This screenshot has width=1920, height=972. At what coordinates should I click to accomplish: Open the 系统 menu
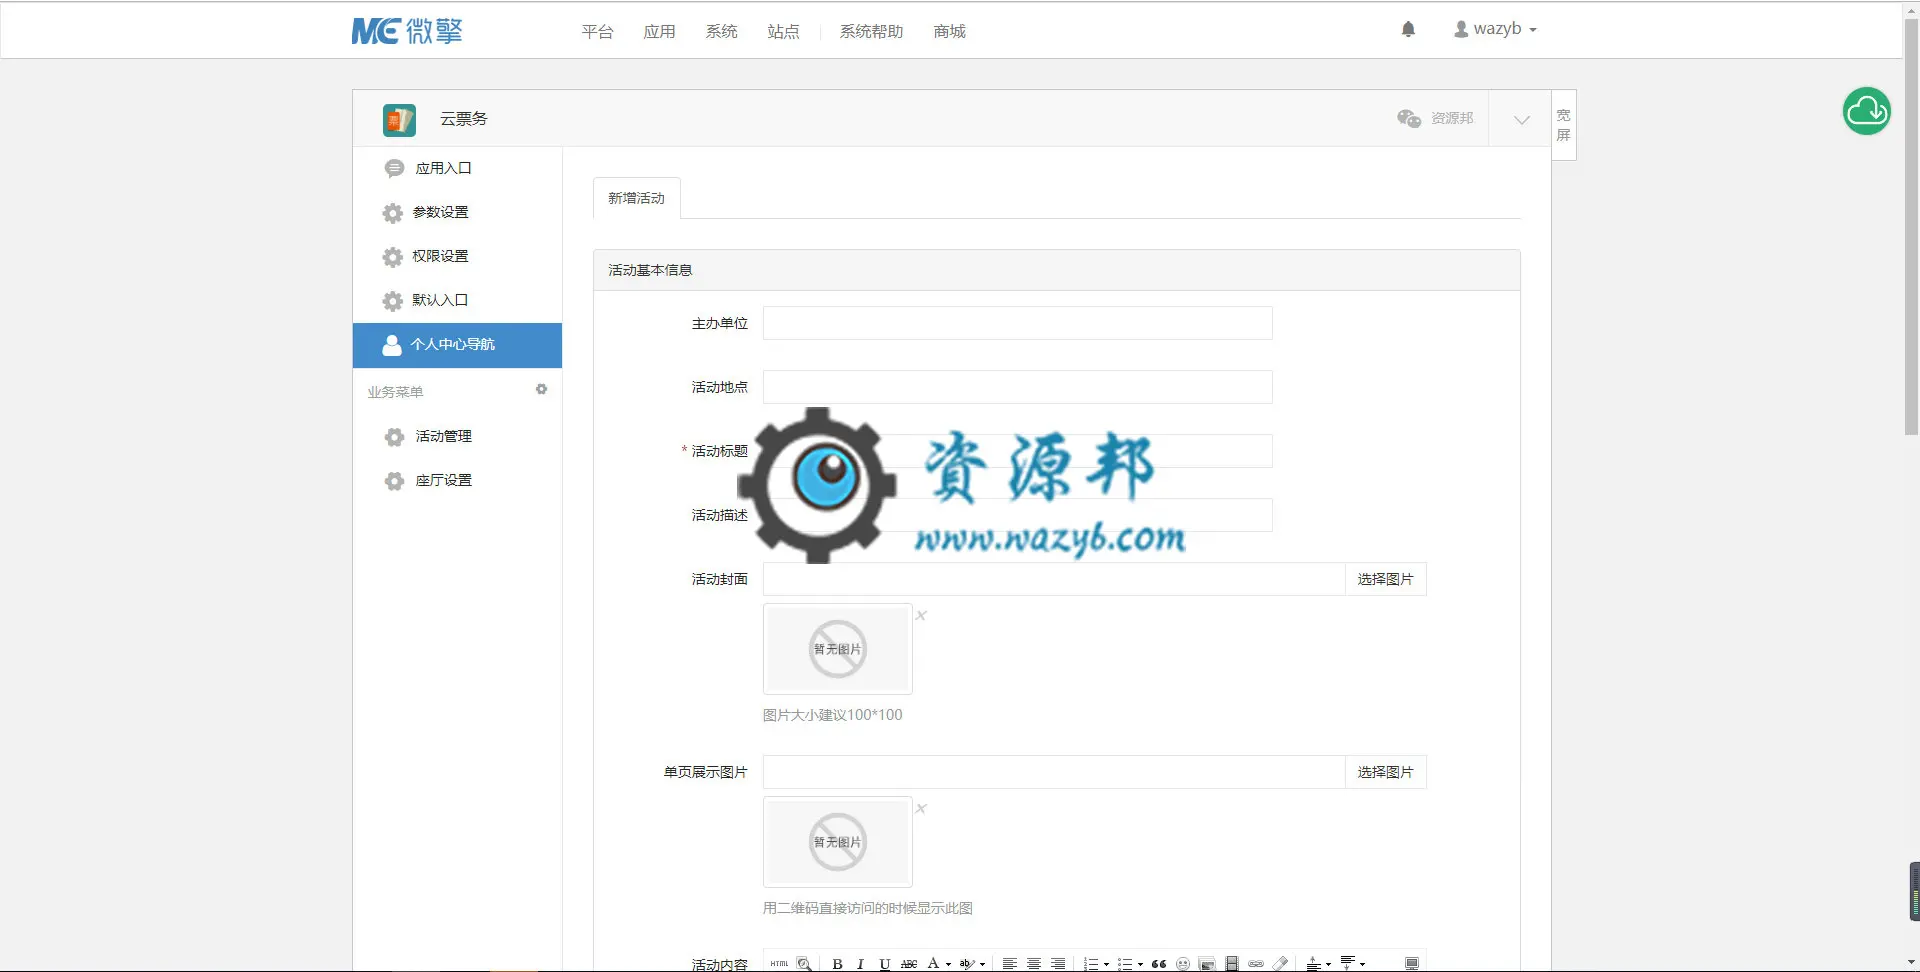coord(721,32)
